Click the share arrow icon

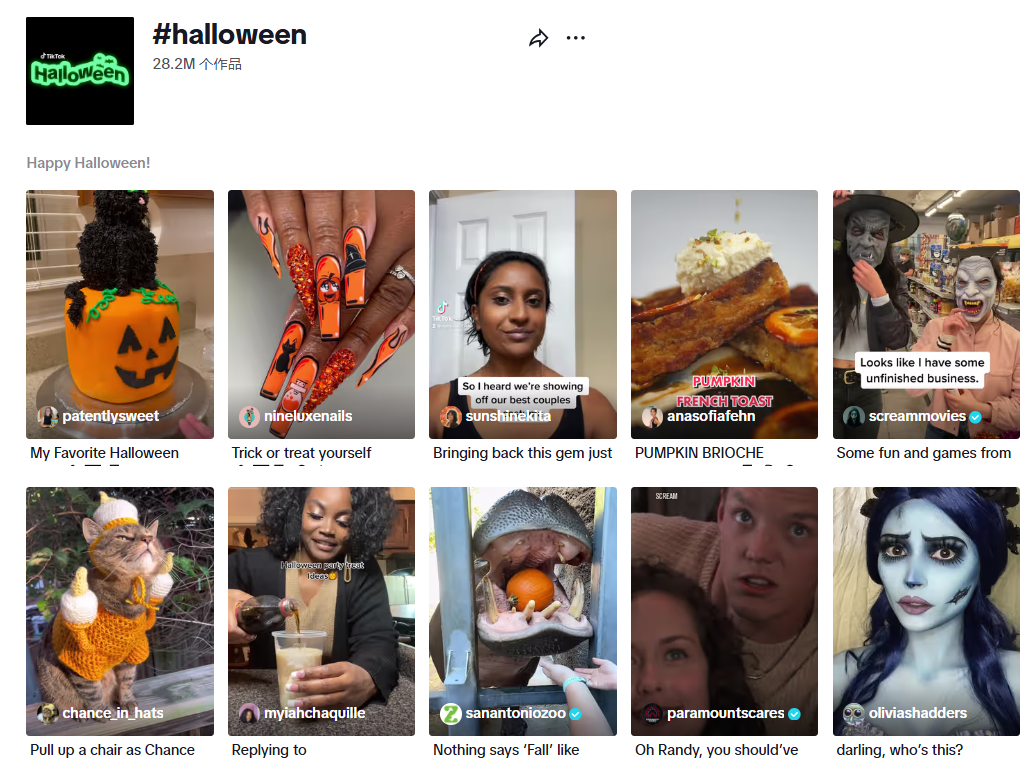[539, 39]
